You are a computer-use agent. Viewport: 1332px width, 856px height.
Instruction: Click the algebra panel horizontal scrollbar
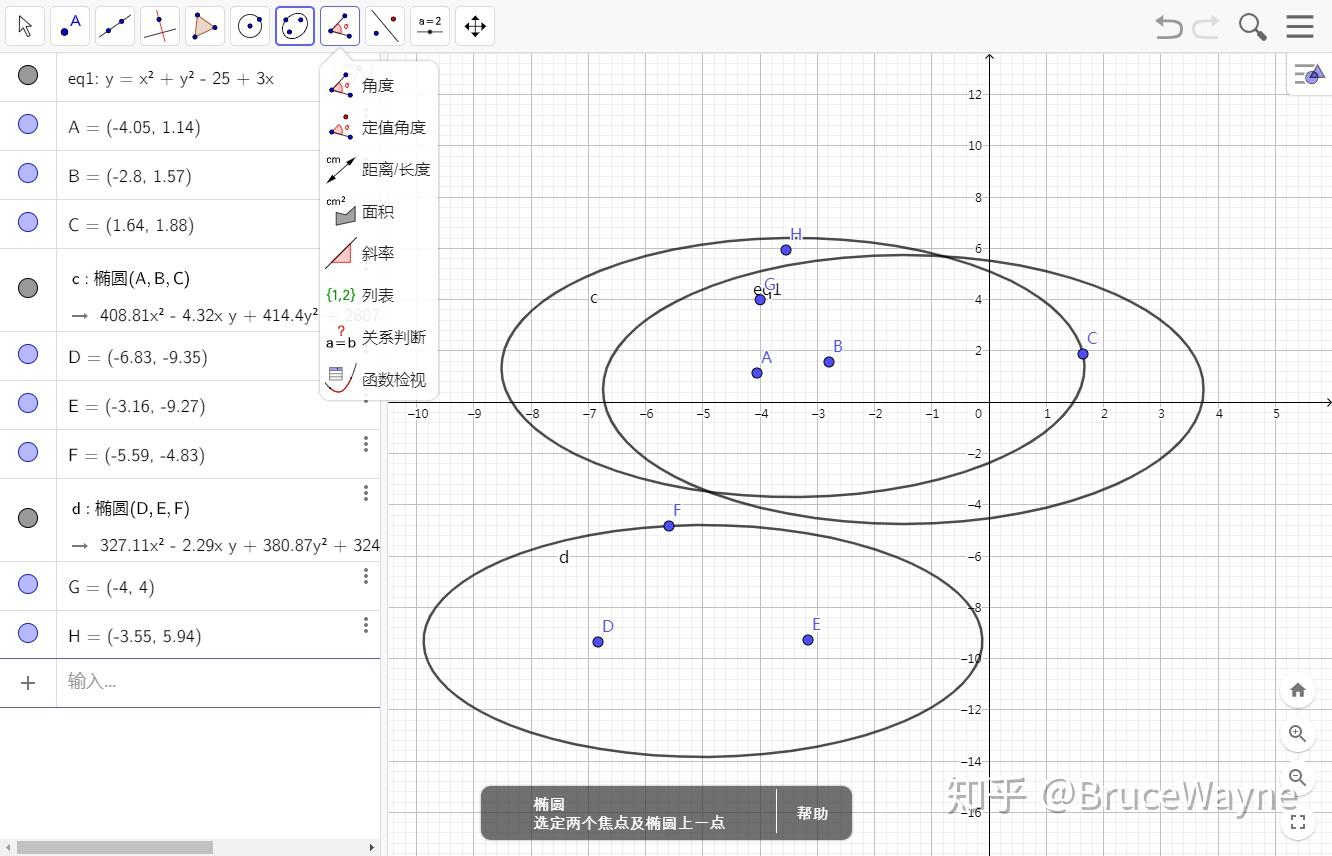pos(115,848)
